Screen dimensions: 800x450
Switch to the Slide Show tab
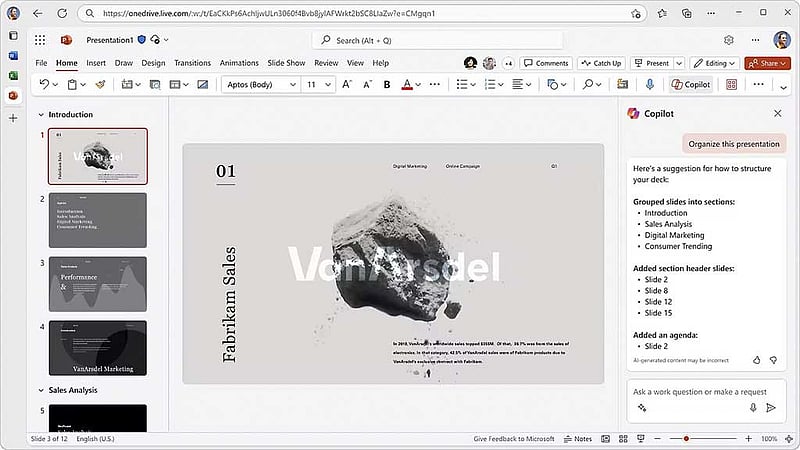tap(286, 63)
